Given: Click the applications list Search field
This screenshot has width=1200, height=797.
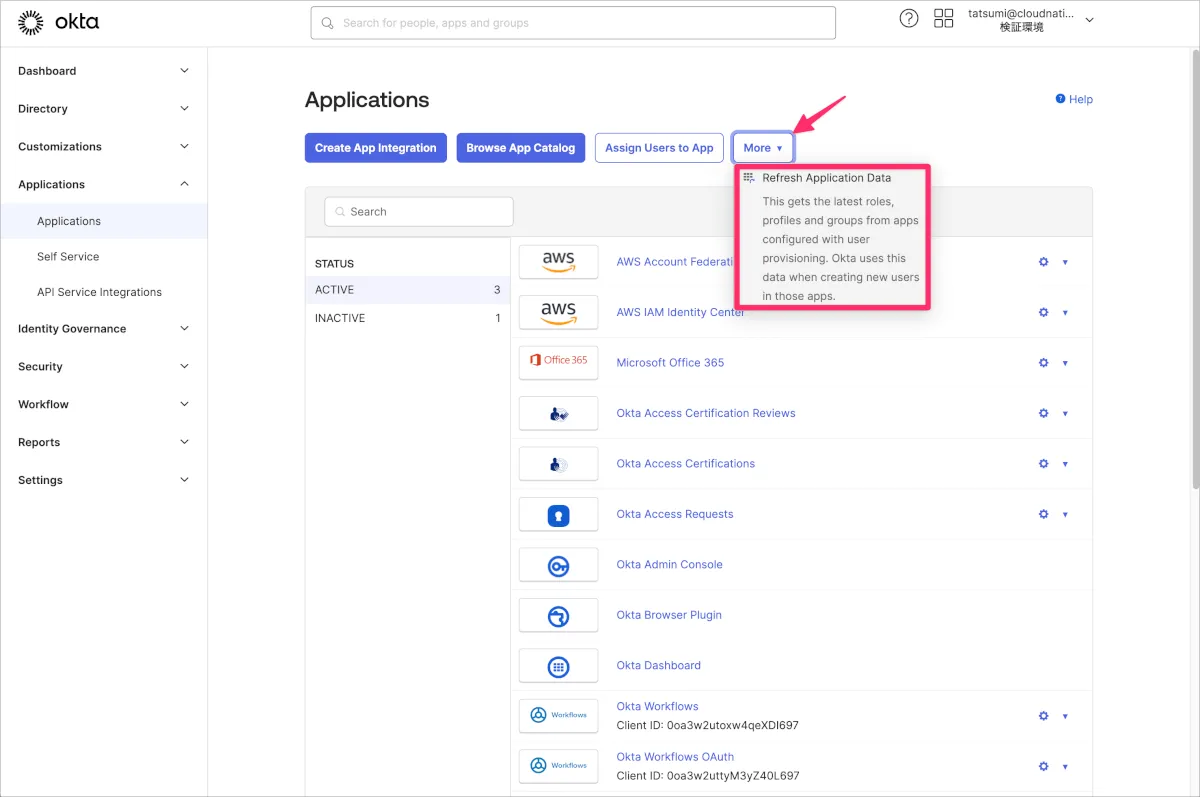Looking at the screenshot, I should 419,212.
